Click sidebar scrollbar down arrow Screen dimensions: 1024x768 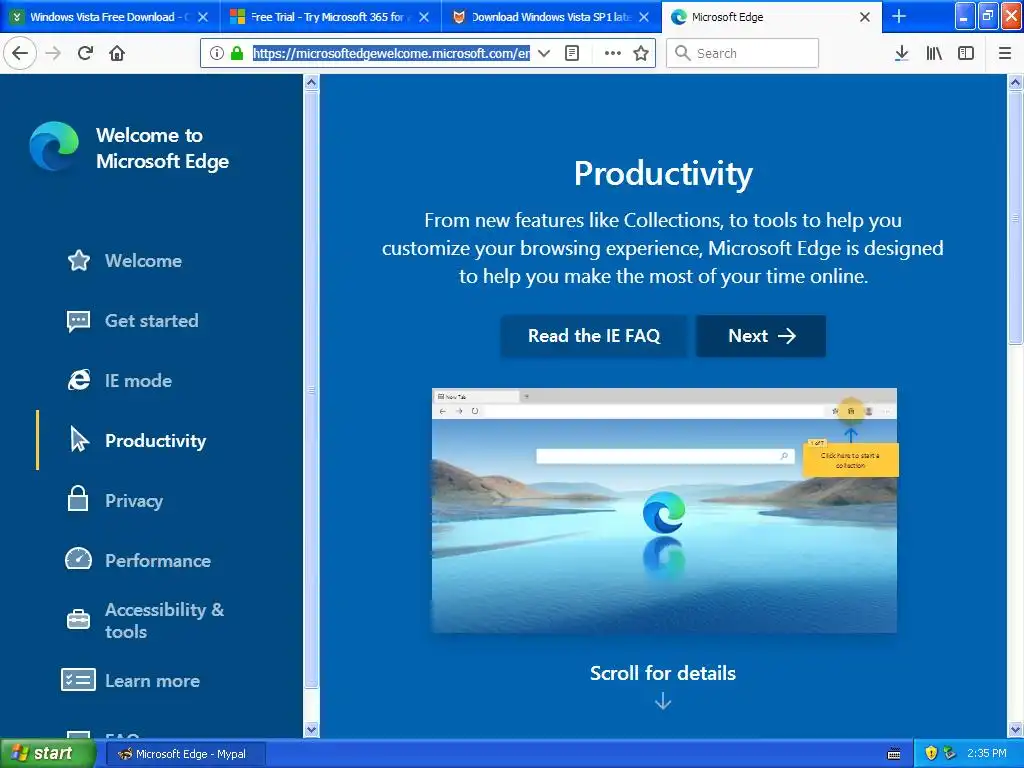pos(312,729)
